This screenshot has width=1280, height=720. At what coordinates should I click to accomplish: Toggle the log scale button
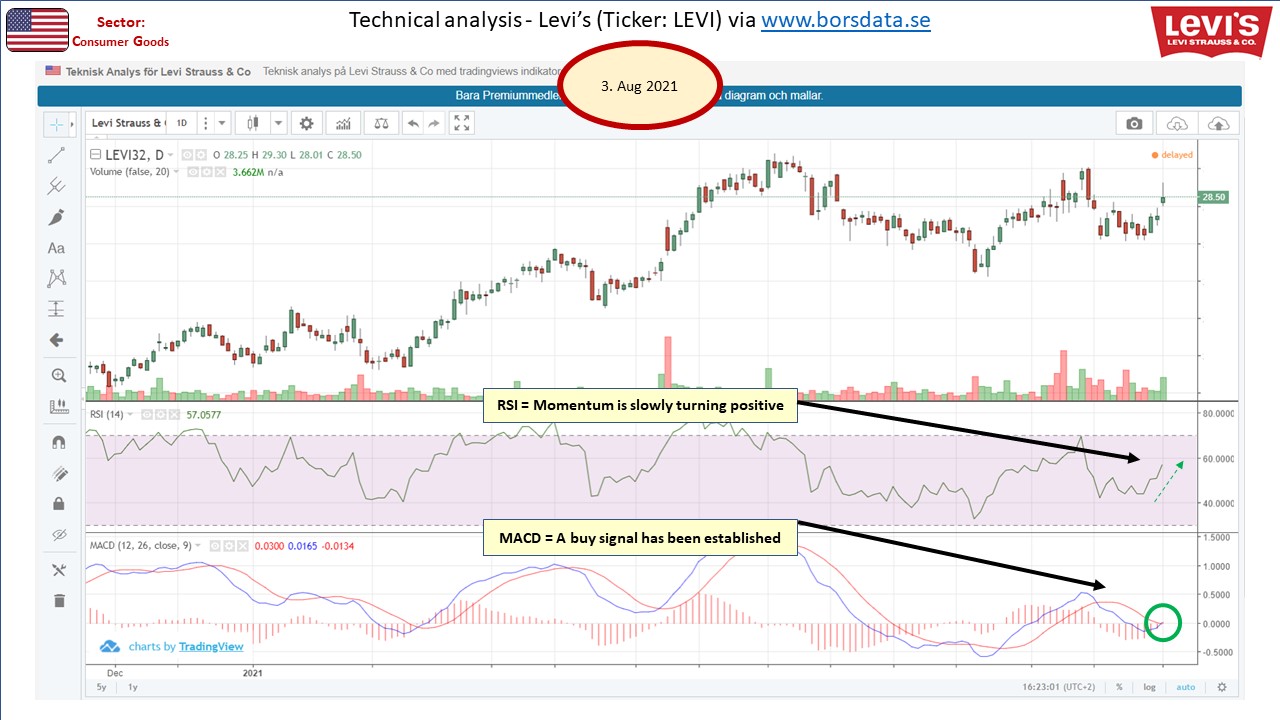click(x=1149, y=687)
